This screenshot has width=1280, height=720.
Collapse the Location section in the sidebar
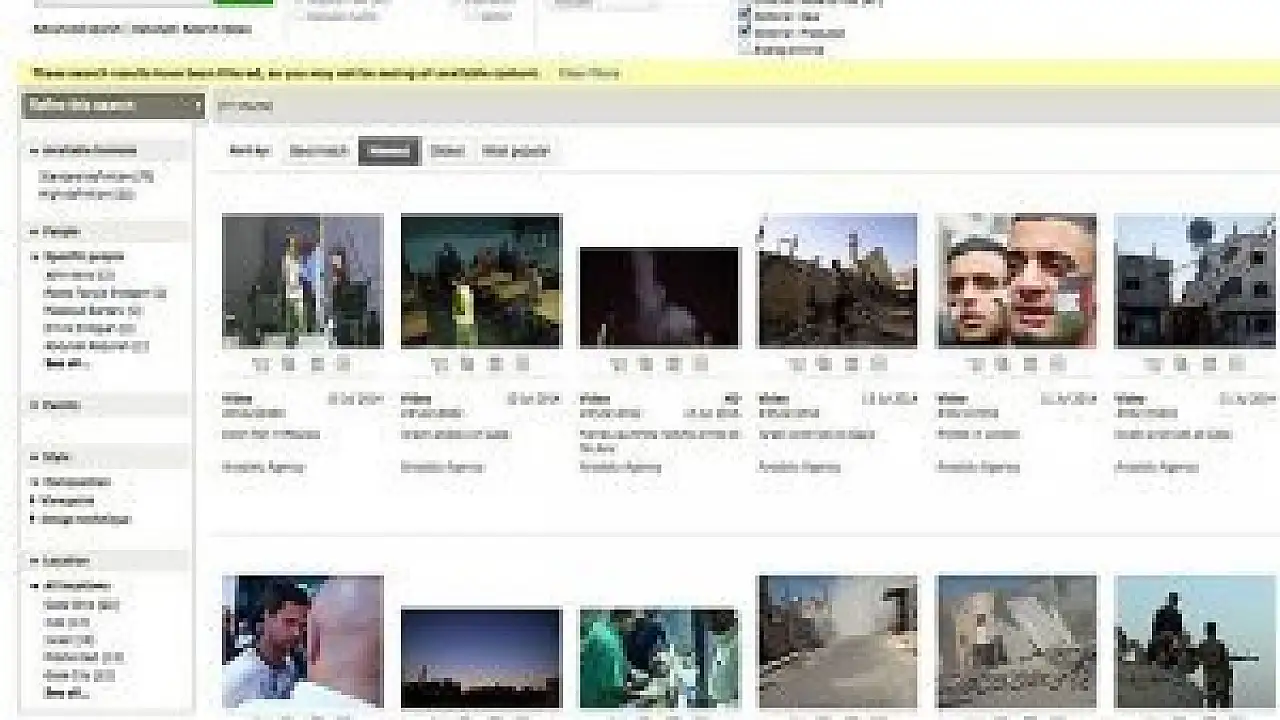[x=34, y=561]
